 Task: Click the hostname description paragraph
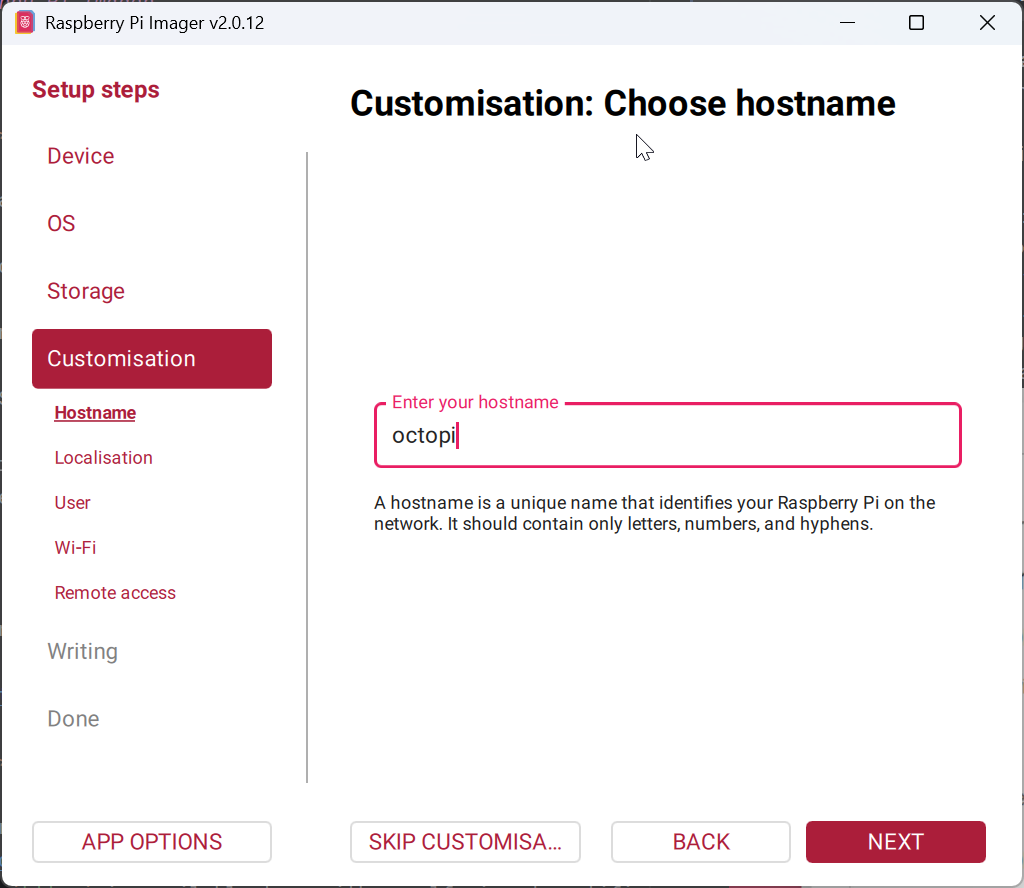point(654,513)
